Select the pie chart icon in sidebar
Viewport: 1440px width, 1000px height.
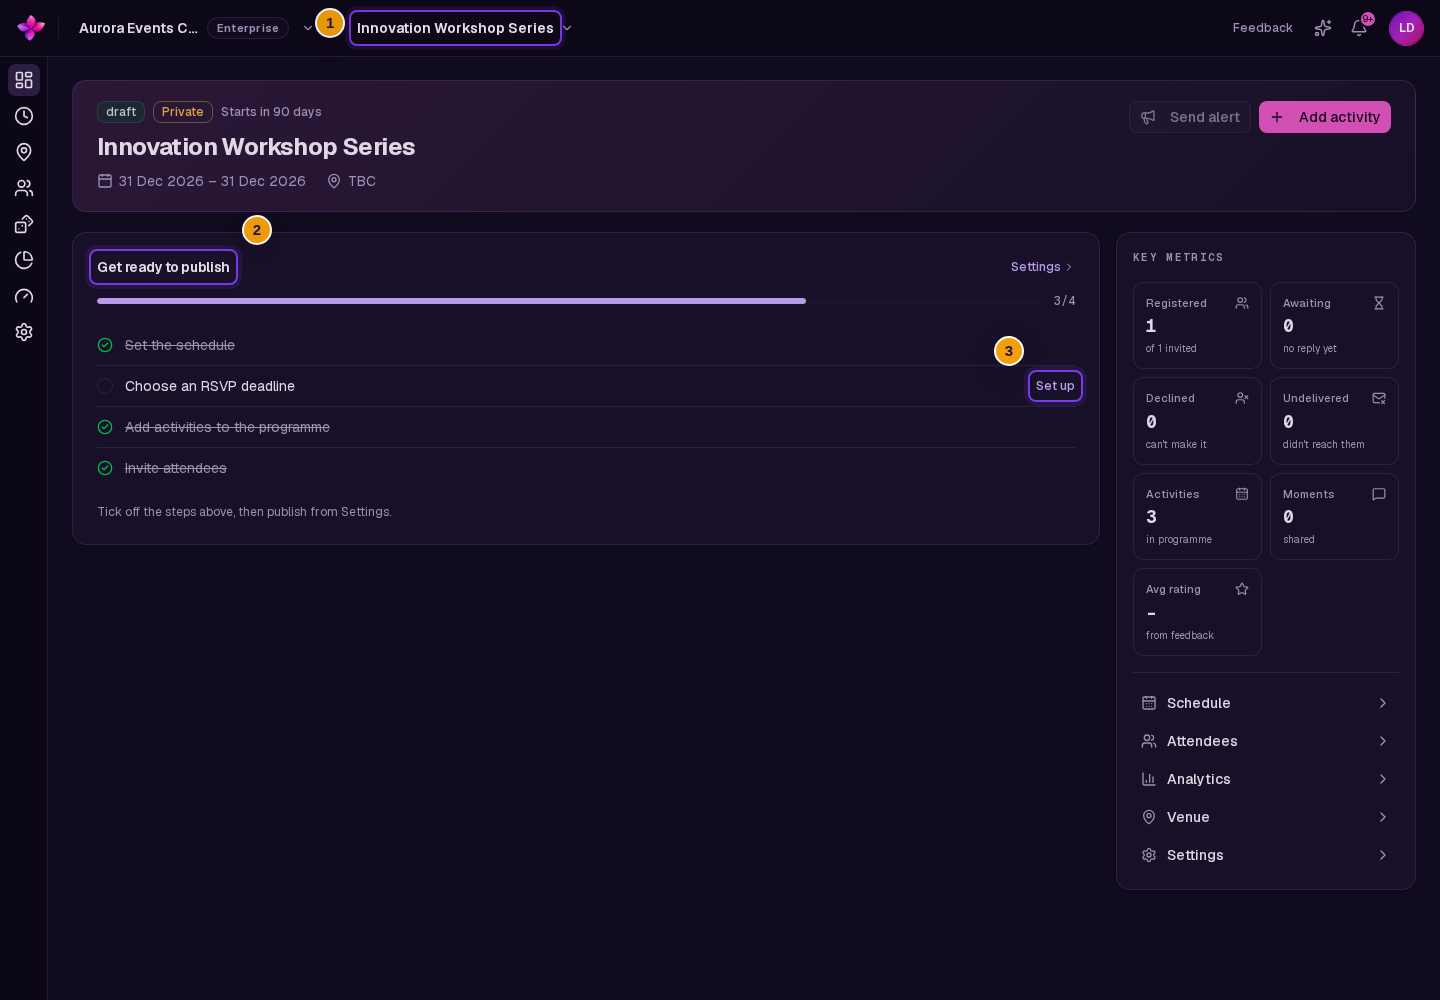[x=24, y=260]
